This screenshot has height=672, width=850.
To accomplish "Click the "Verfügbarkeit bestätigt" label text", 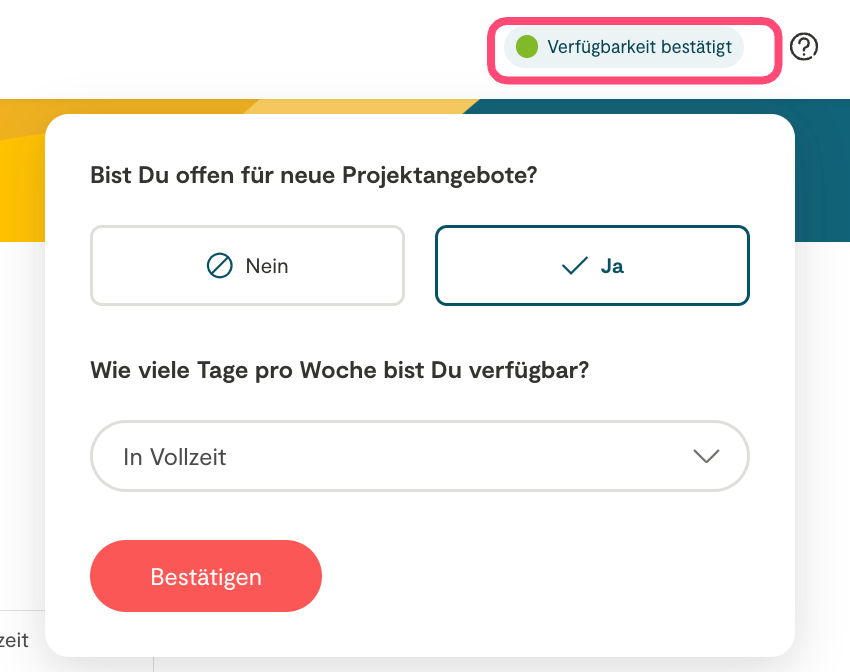I will coord(639,47).
